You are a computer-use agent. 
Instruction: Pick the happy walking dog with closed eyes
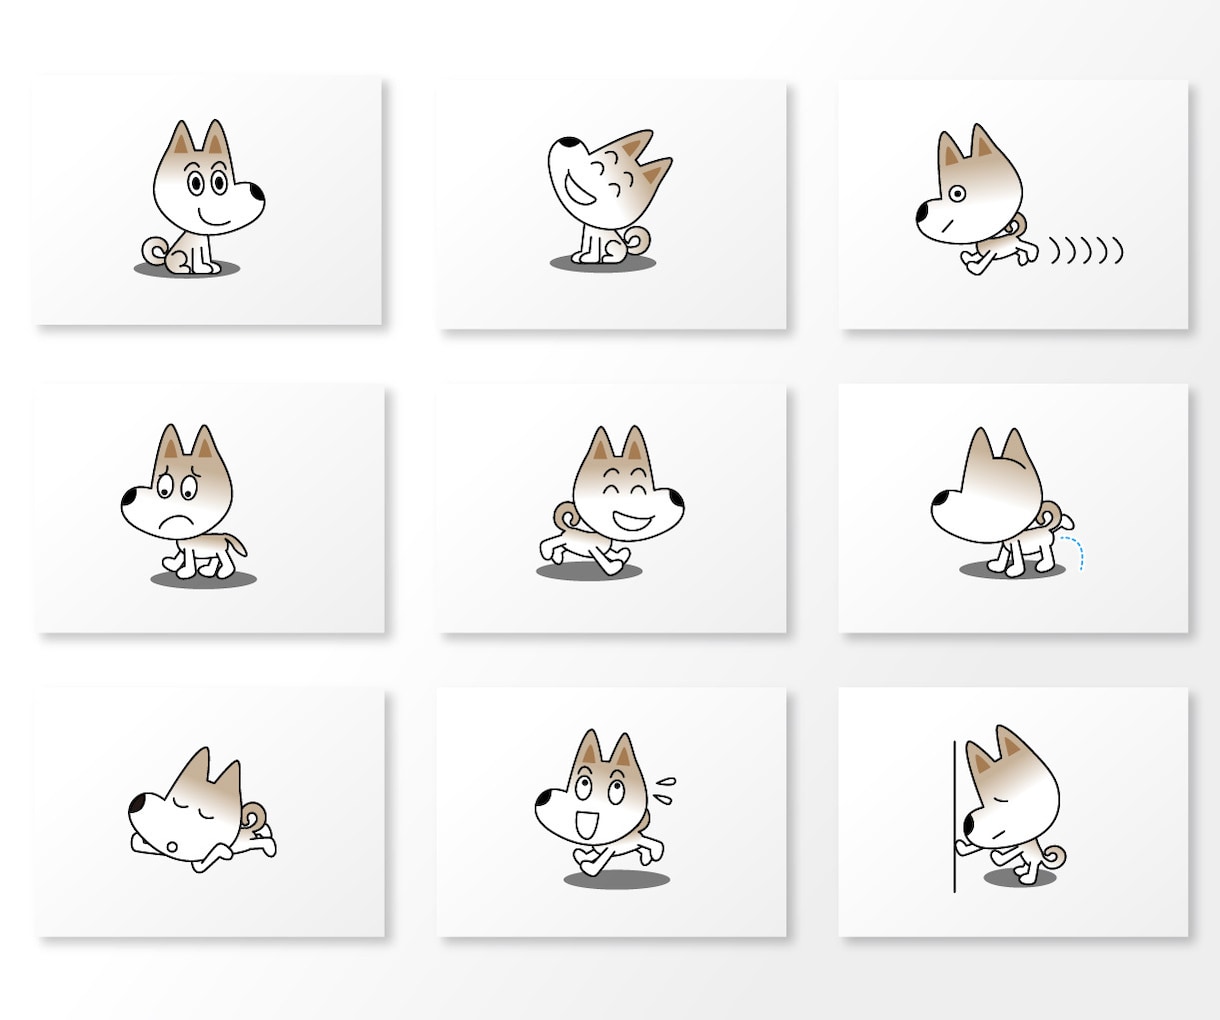tap(612, 508)
